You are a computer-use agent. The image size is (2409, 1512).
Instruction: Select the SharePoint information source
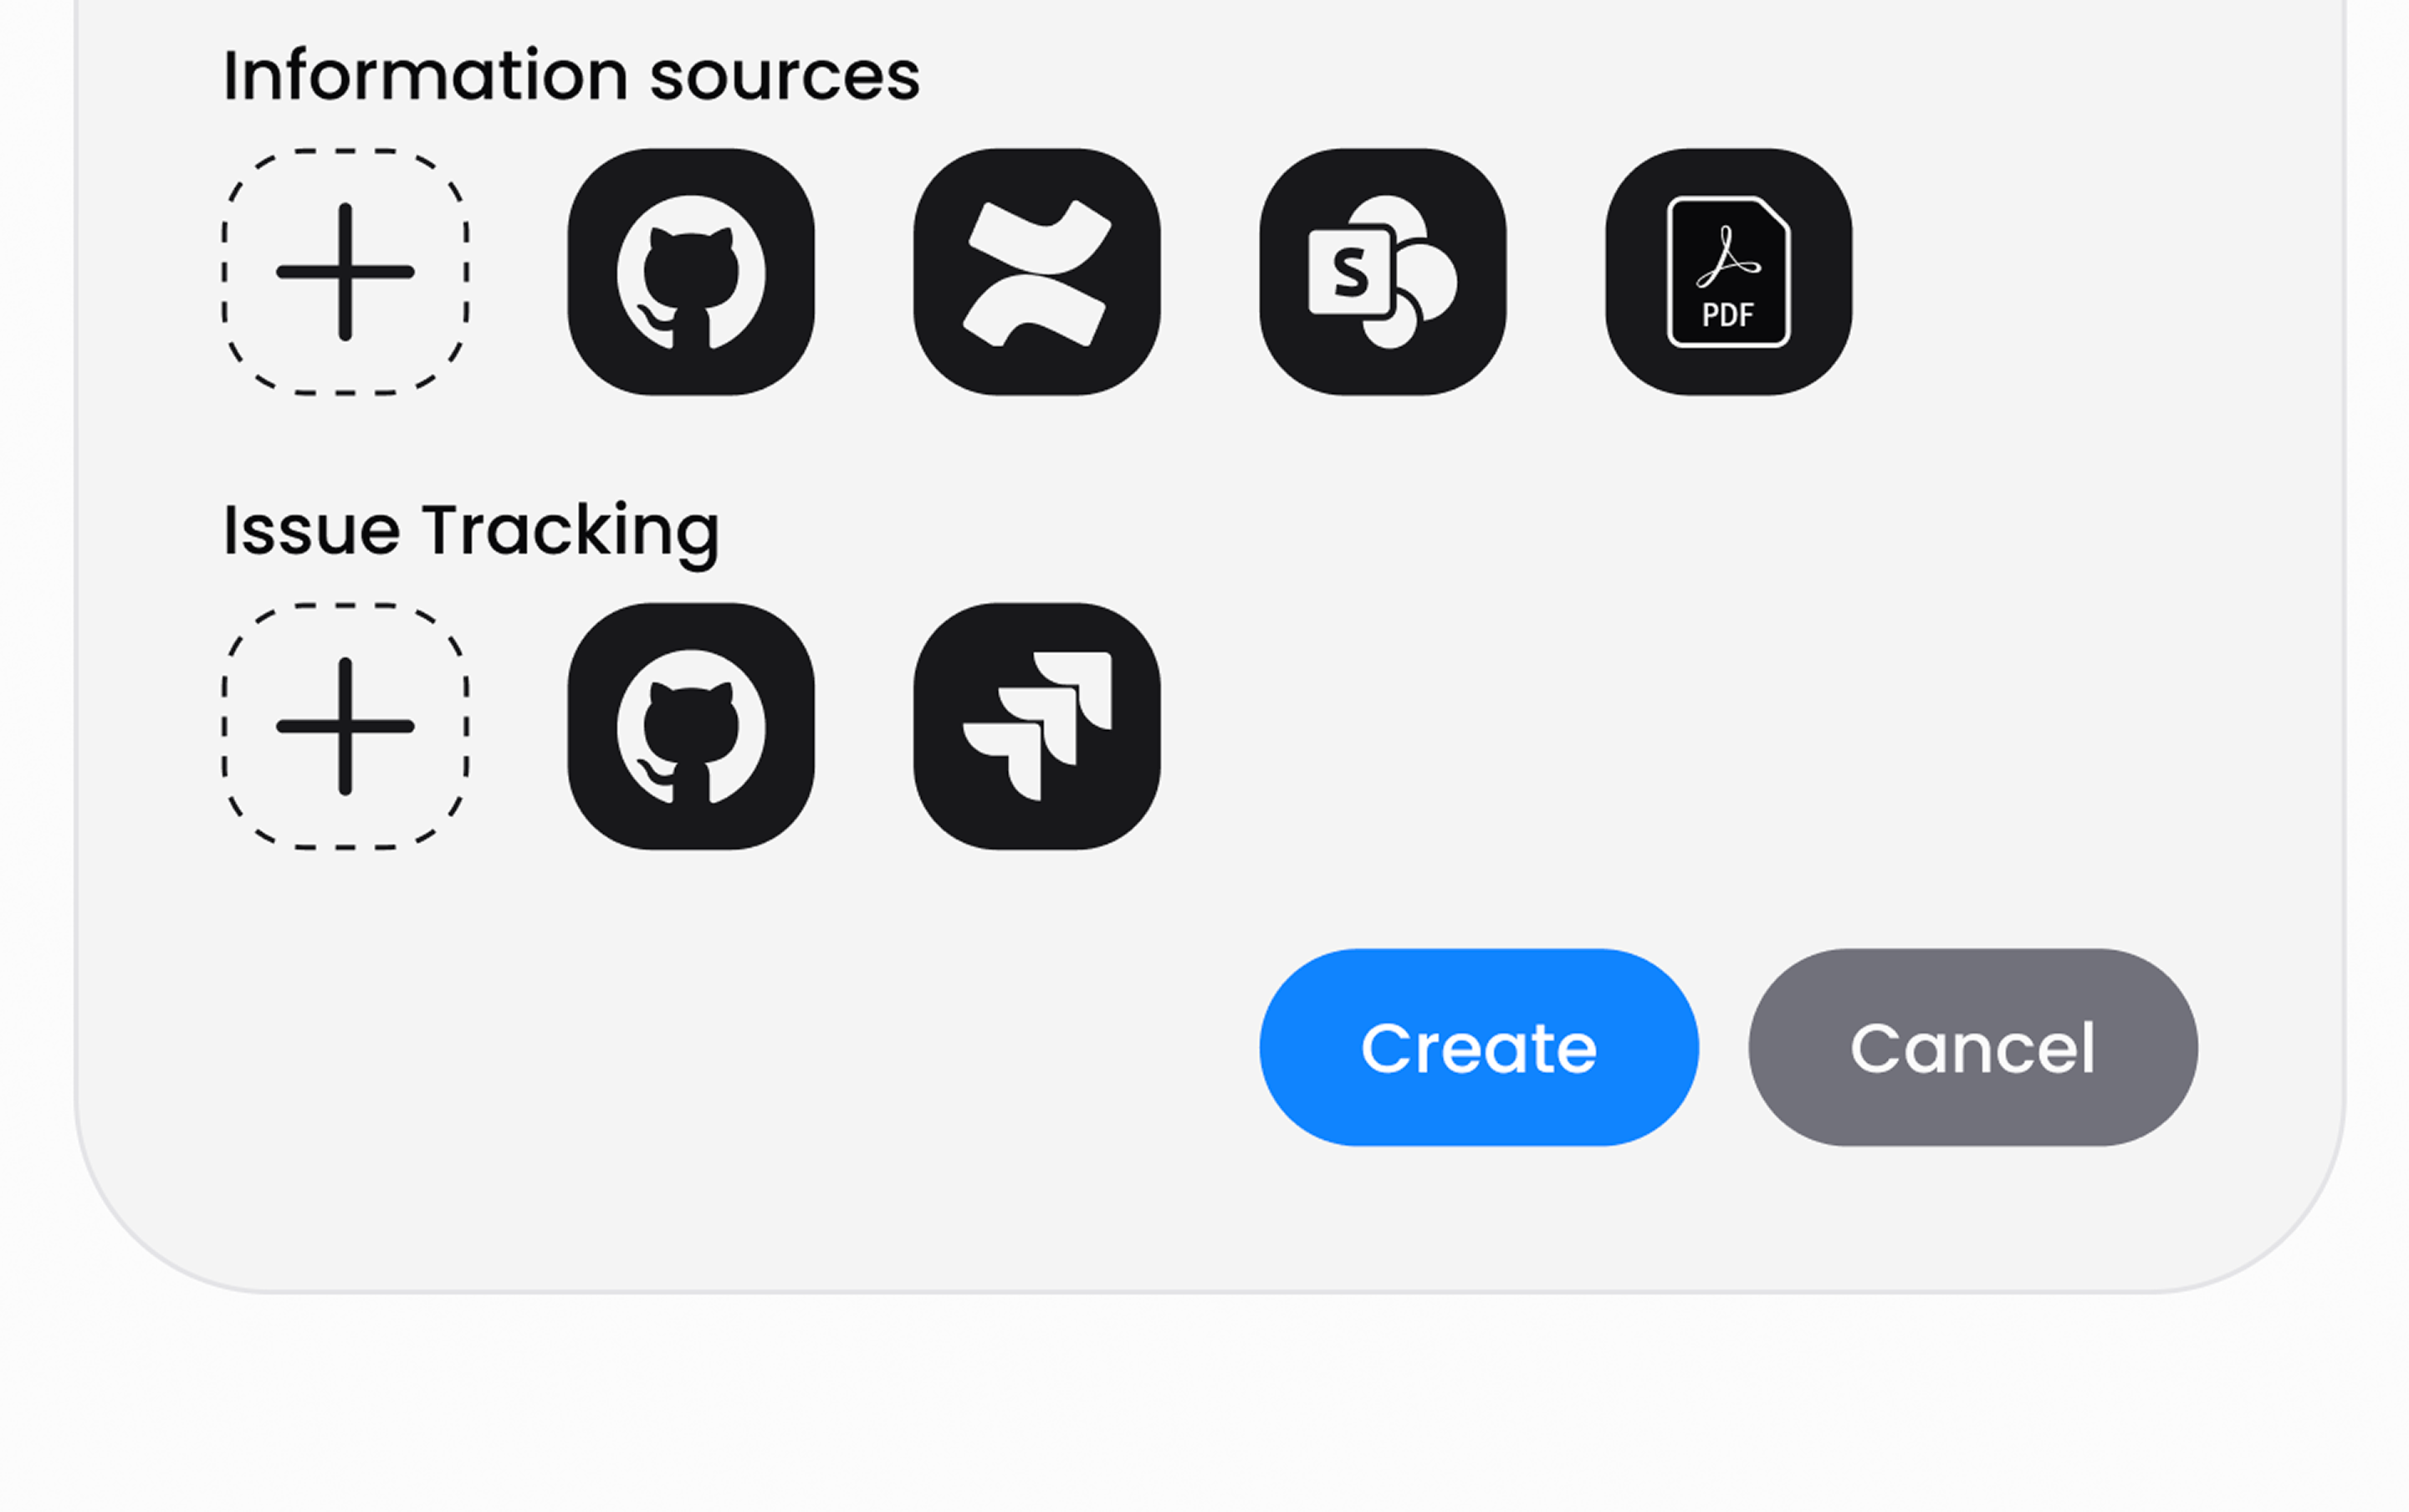click(1381, 272)
